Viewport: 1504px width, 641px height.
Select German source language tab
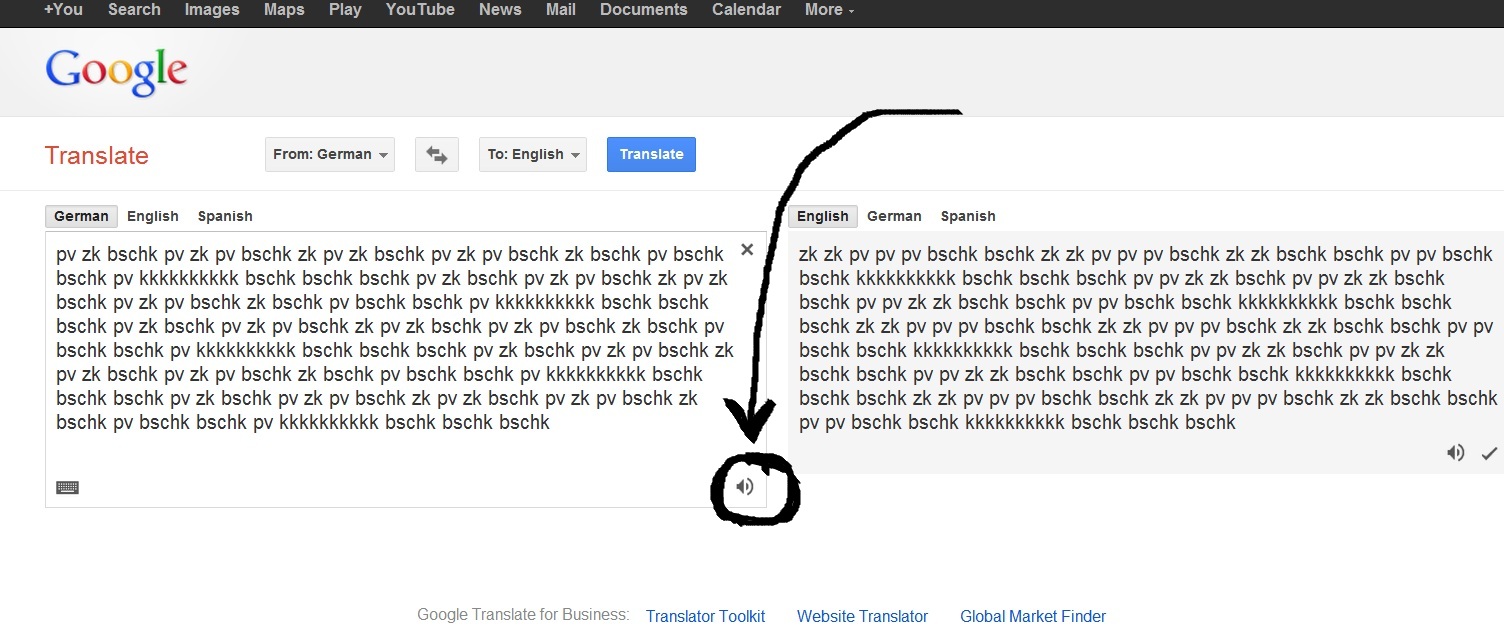tap(81, 216)
